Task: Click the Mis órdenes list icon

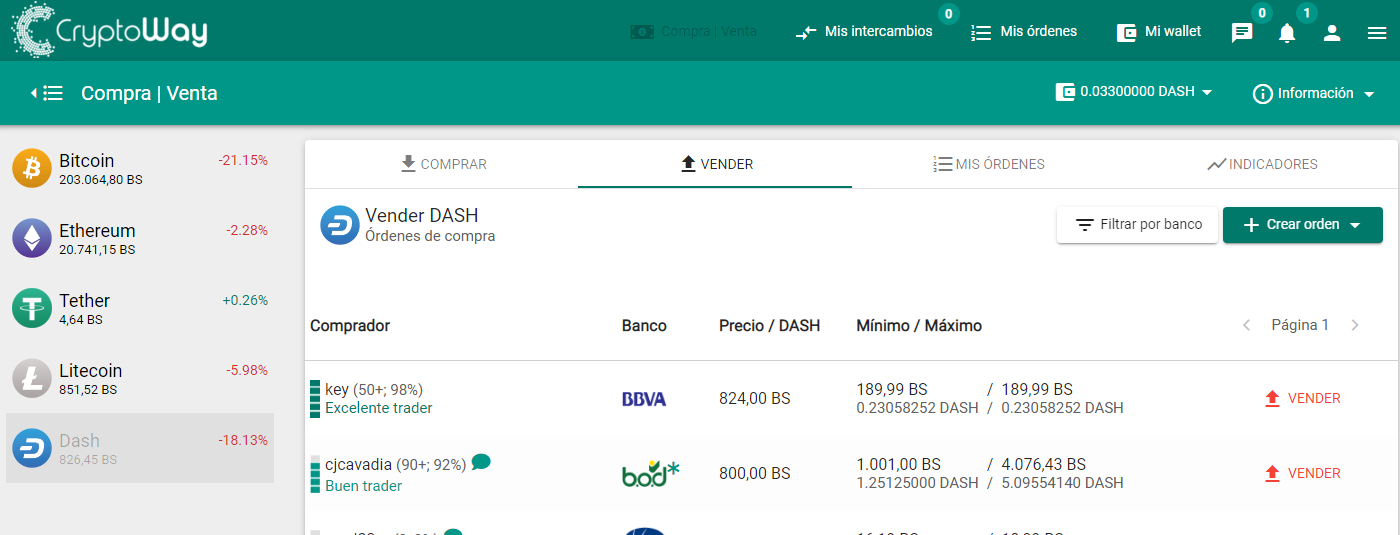Action: pyautogui.click(x=981, y=32)
